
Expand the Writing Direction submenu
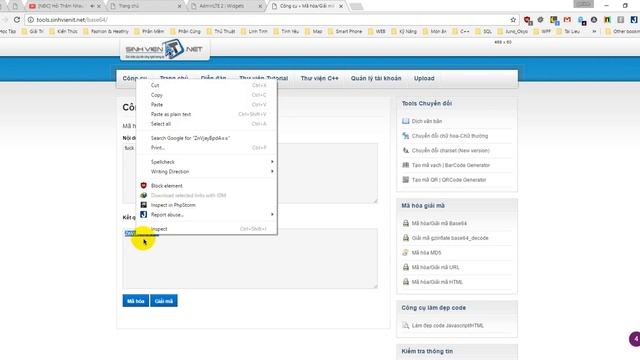tap(207, 172)
